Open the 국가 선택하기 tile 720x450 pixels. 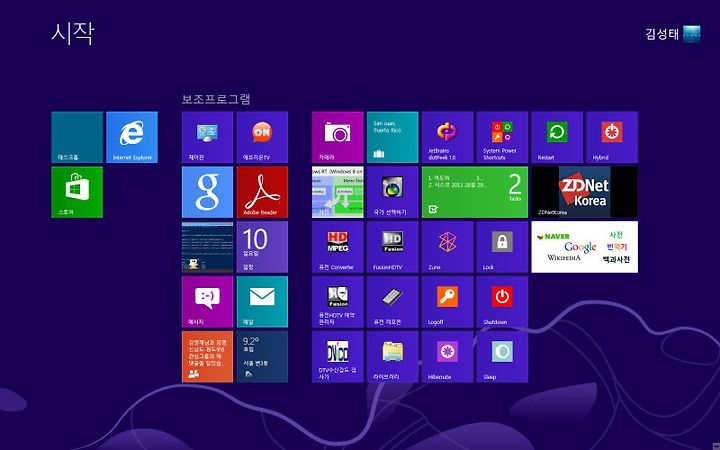coord(393,192)
